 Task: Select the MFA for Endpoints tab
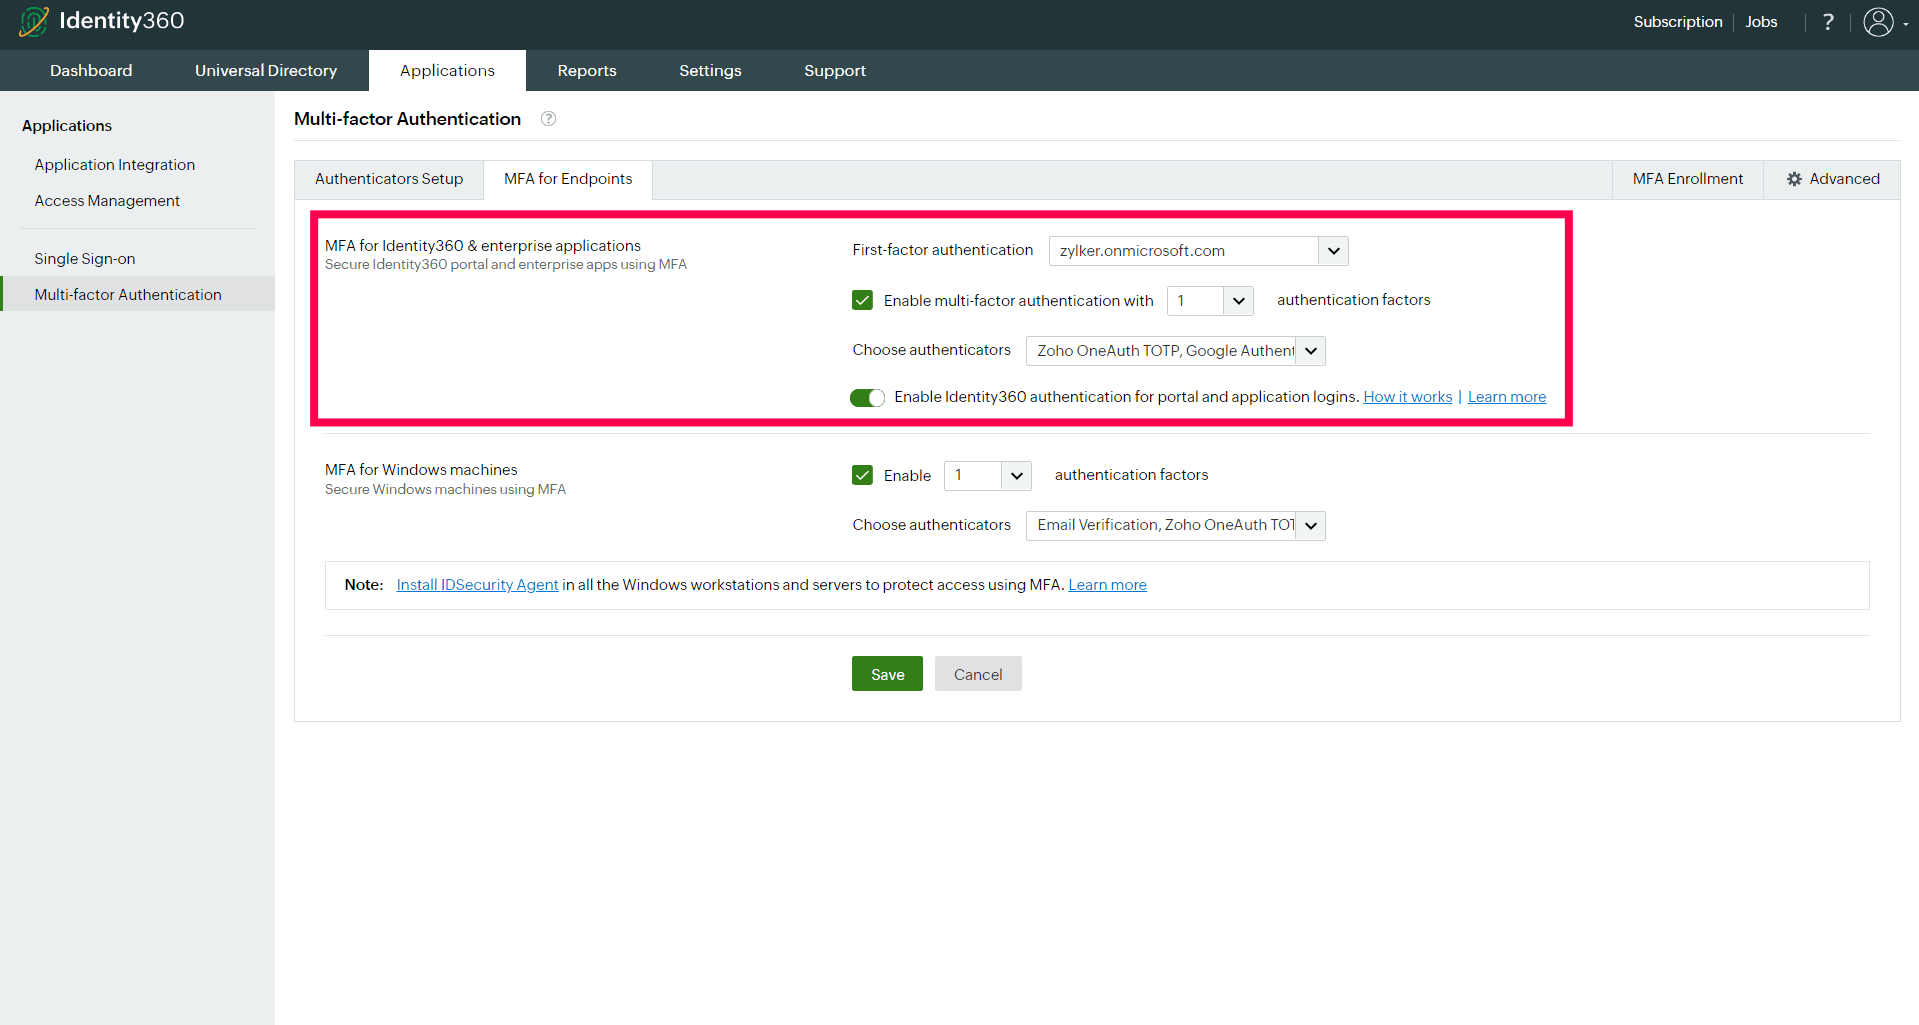[568, 179]
